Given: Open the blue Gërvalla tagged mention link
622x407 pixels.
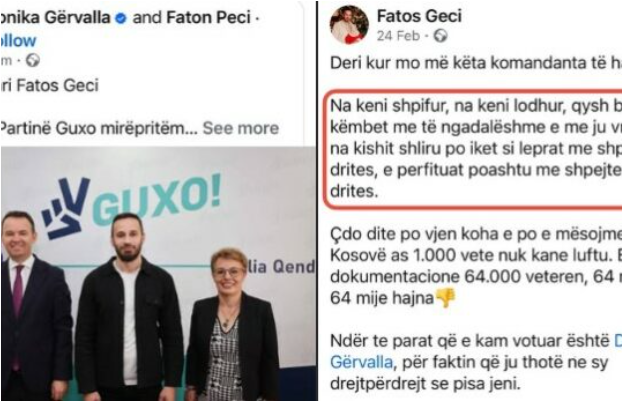Looking at the screenshot, I should point(361,362).
